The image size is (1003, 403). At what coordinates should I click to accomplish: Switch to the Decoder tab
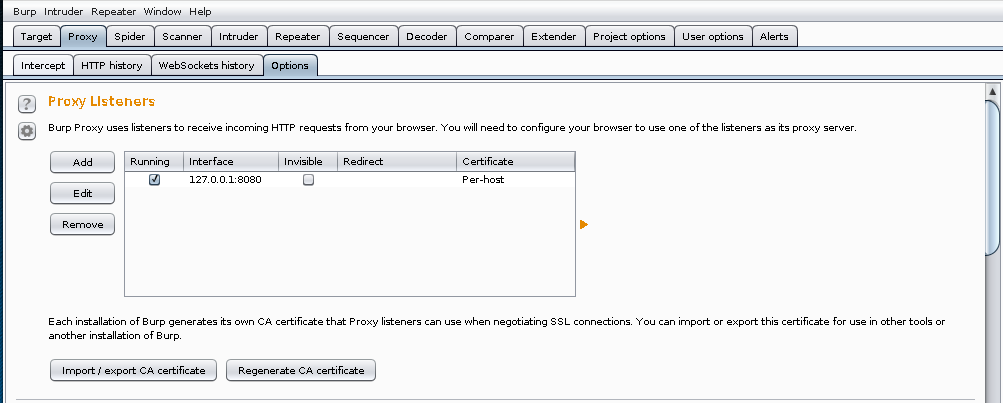[x=427, y=36]
